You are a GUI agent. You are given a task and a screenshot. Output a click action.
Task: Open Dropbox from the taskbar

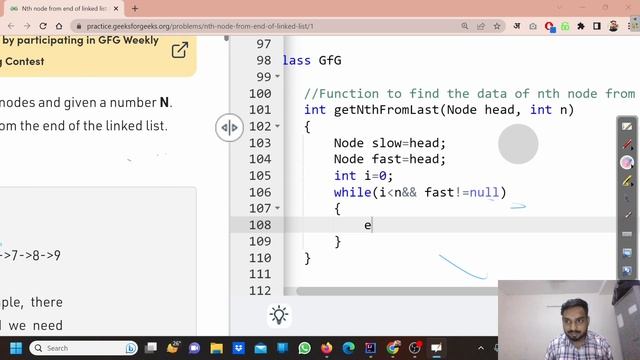238,348
